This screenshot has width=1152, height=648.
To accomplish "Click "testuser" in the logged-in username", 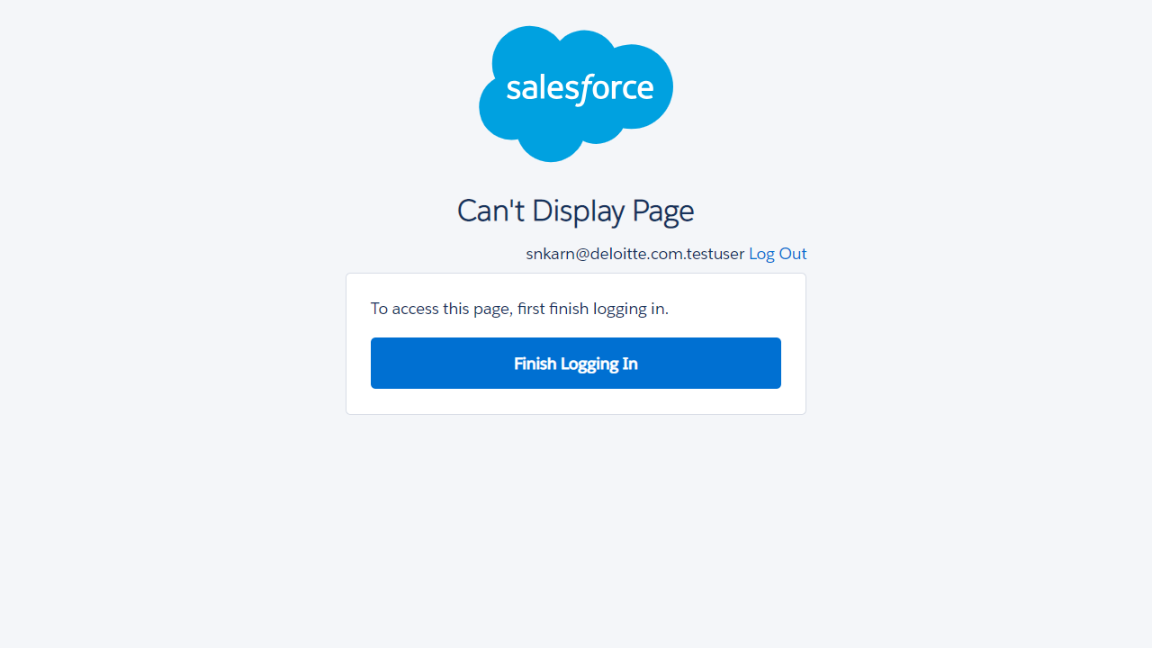I will coord(716,254).
